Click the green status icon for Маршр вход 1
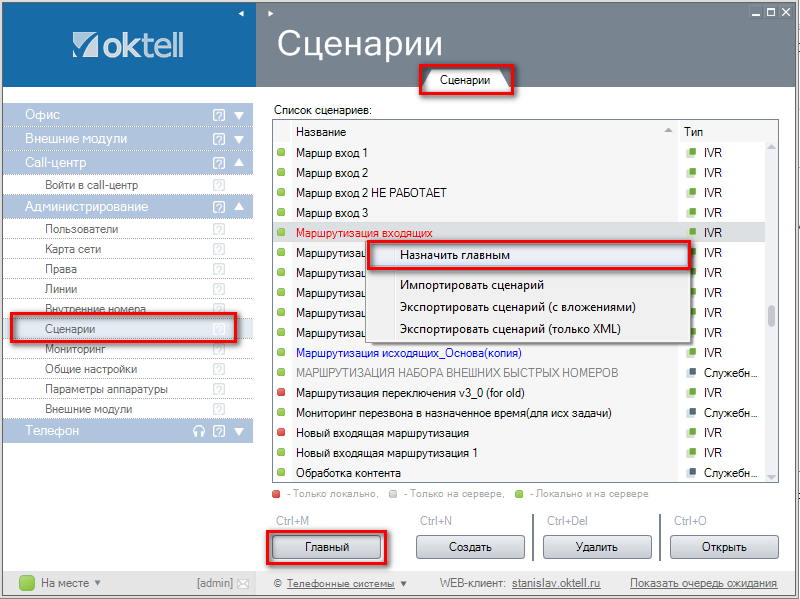 click(x=281, y=153)
